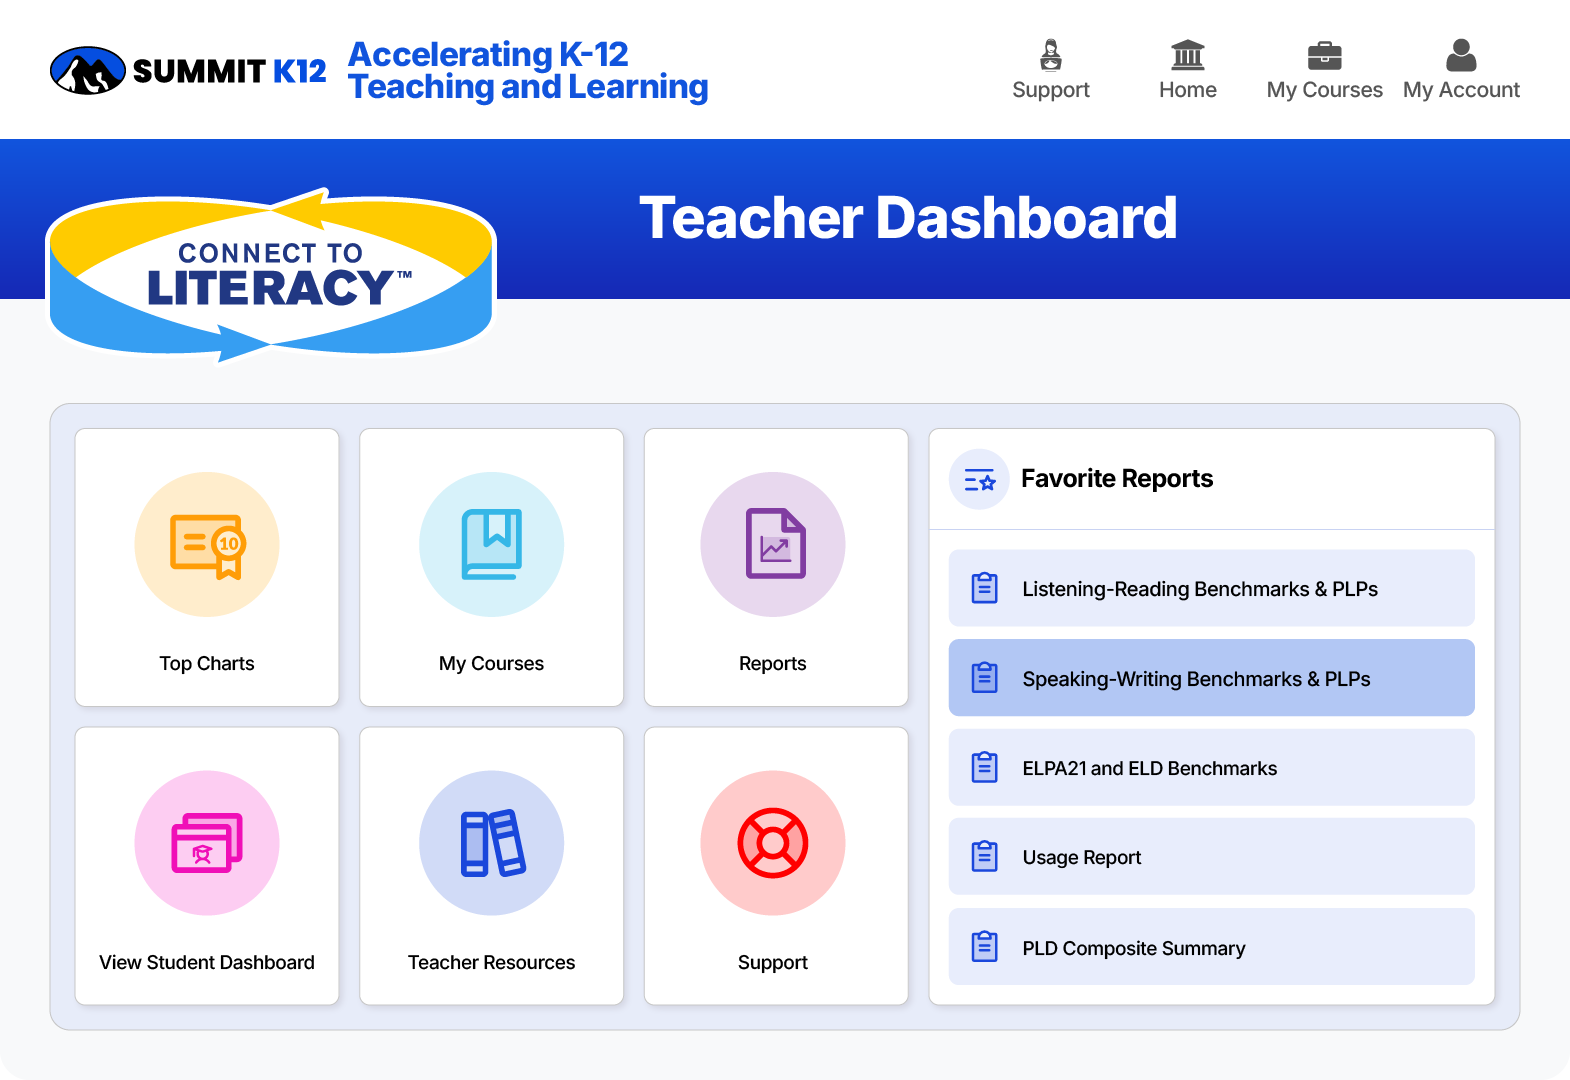Open the Teacher Resources books icon
This screenshot has height=1080, width=1570.
pyautogui.click(x=491, y=843)
